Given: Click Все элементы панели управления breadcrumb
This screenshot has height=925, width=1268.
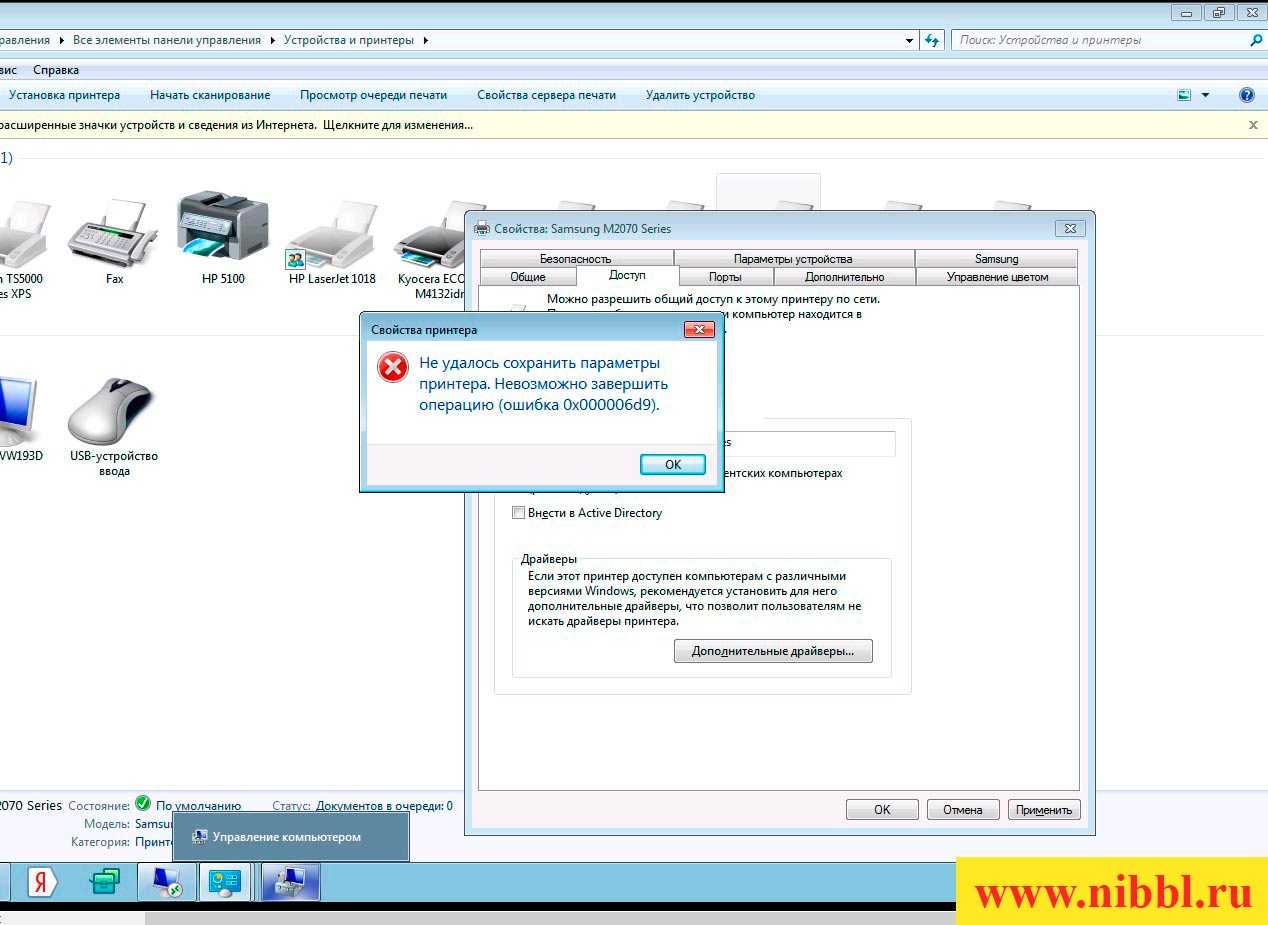Looking at the screenshot, I should point(166,40).
